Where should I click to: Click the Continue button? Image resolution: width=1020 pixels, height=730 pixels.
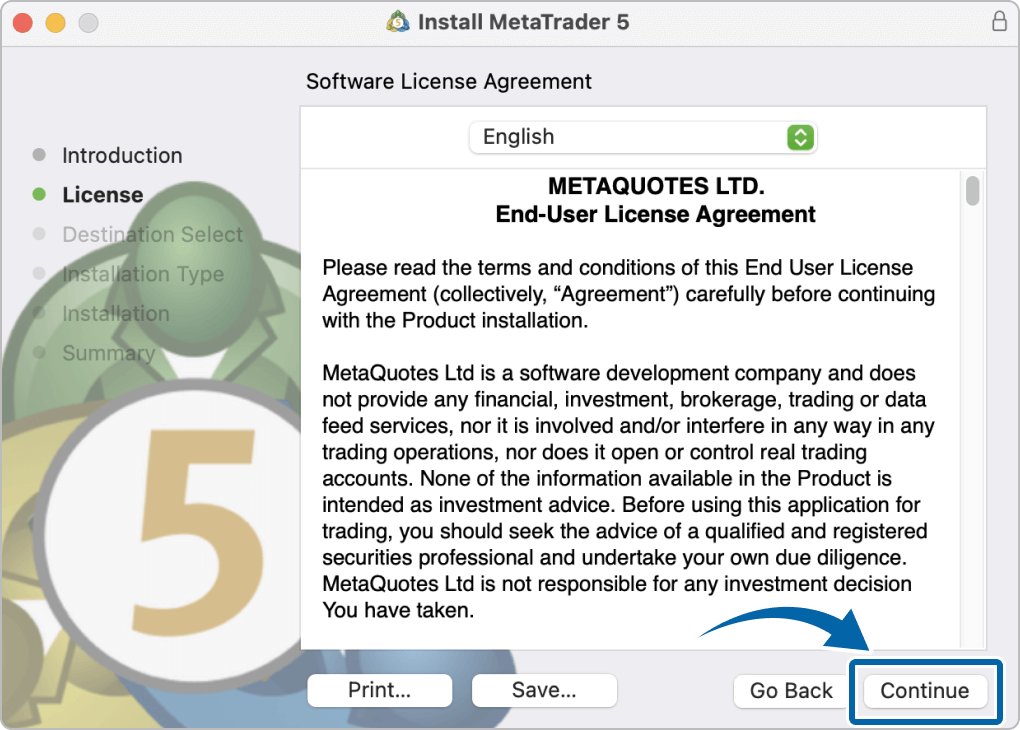tap(924, 690)
